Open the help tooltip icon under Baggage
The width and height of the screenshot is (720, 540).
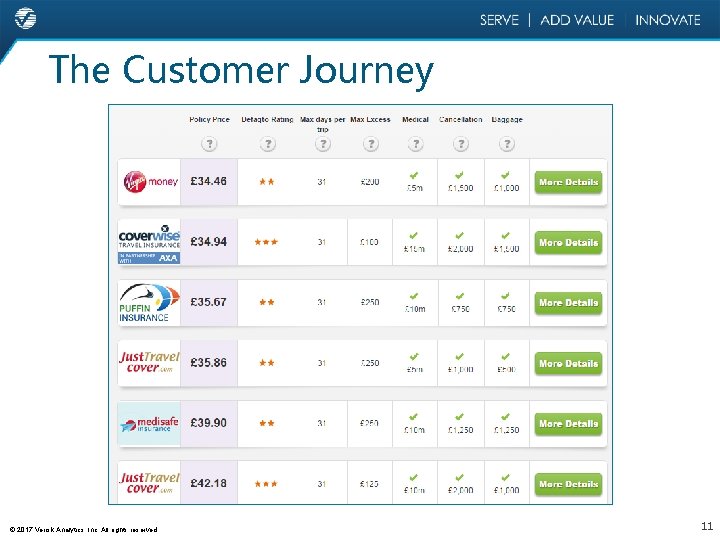pyautogui.click(x=506, y=144)
